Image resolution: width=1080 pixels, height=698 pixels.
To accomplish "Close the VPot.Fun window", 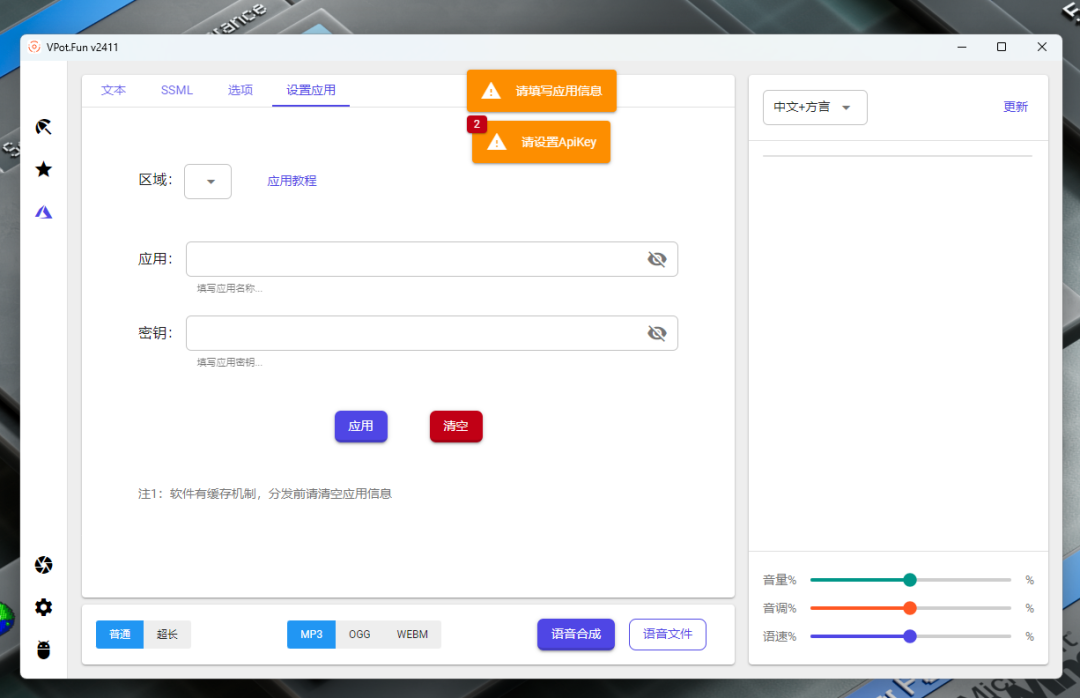I will click(1041, 47).
